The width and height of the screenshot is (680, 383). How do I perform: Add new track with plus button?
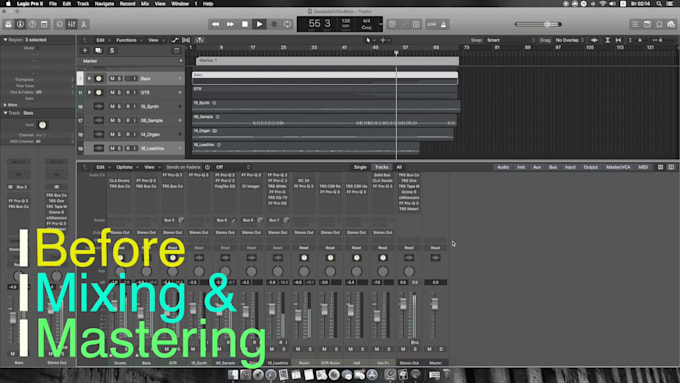pyautogui.click(x=85, y=50)
